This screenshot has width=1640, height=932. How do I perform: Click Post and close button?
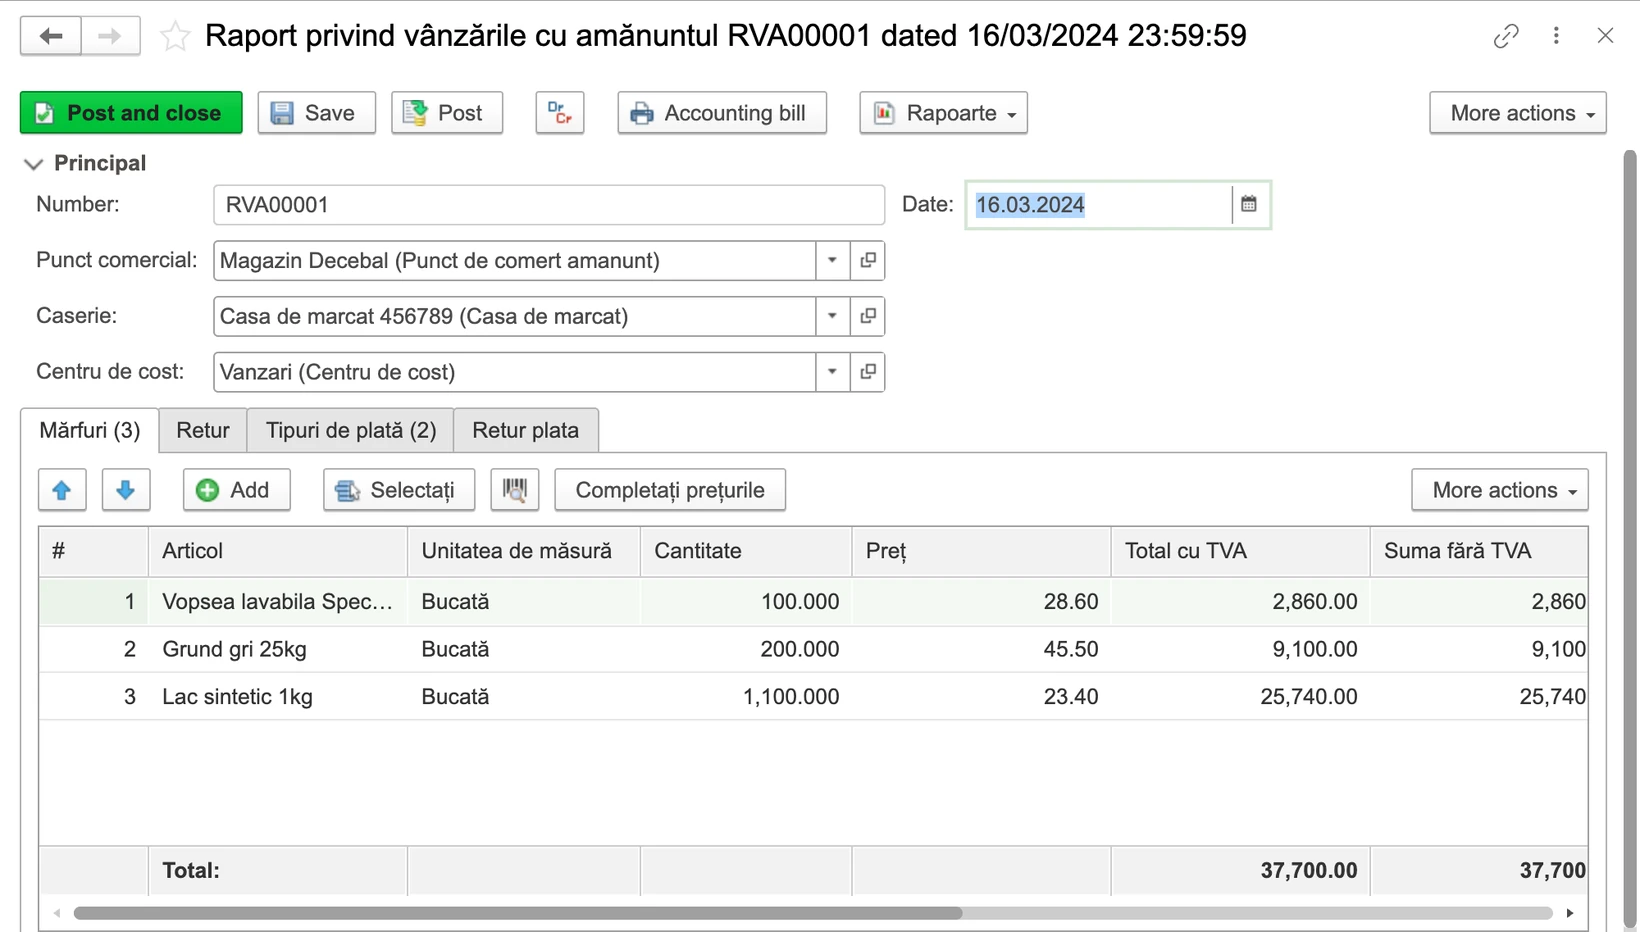pos(131,113)
